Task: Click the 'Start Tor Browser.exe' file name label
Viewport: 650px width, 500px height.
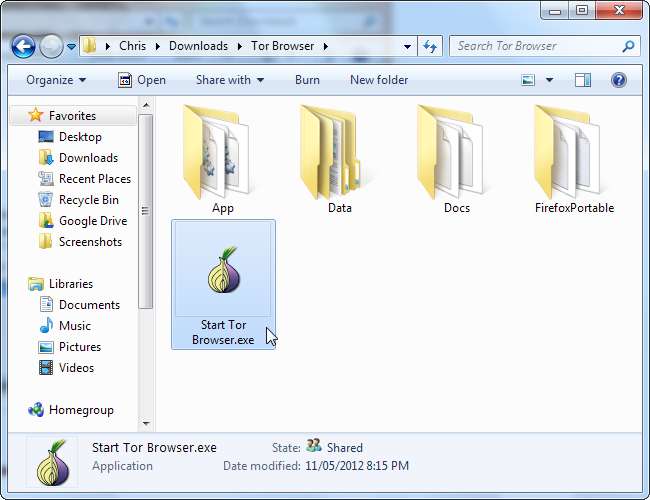Action: tap(223, 332)
